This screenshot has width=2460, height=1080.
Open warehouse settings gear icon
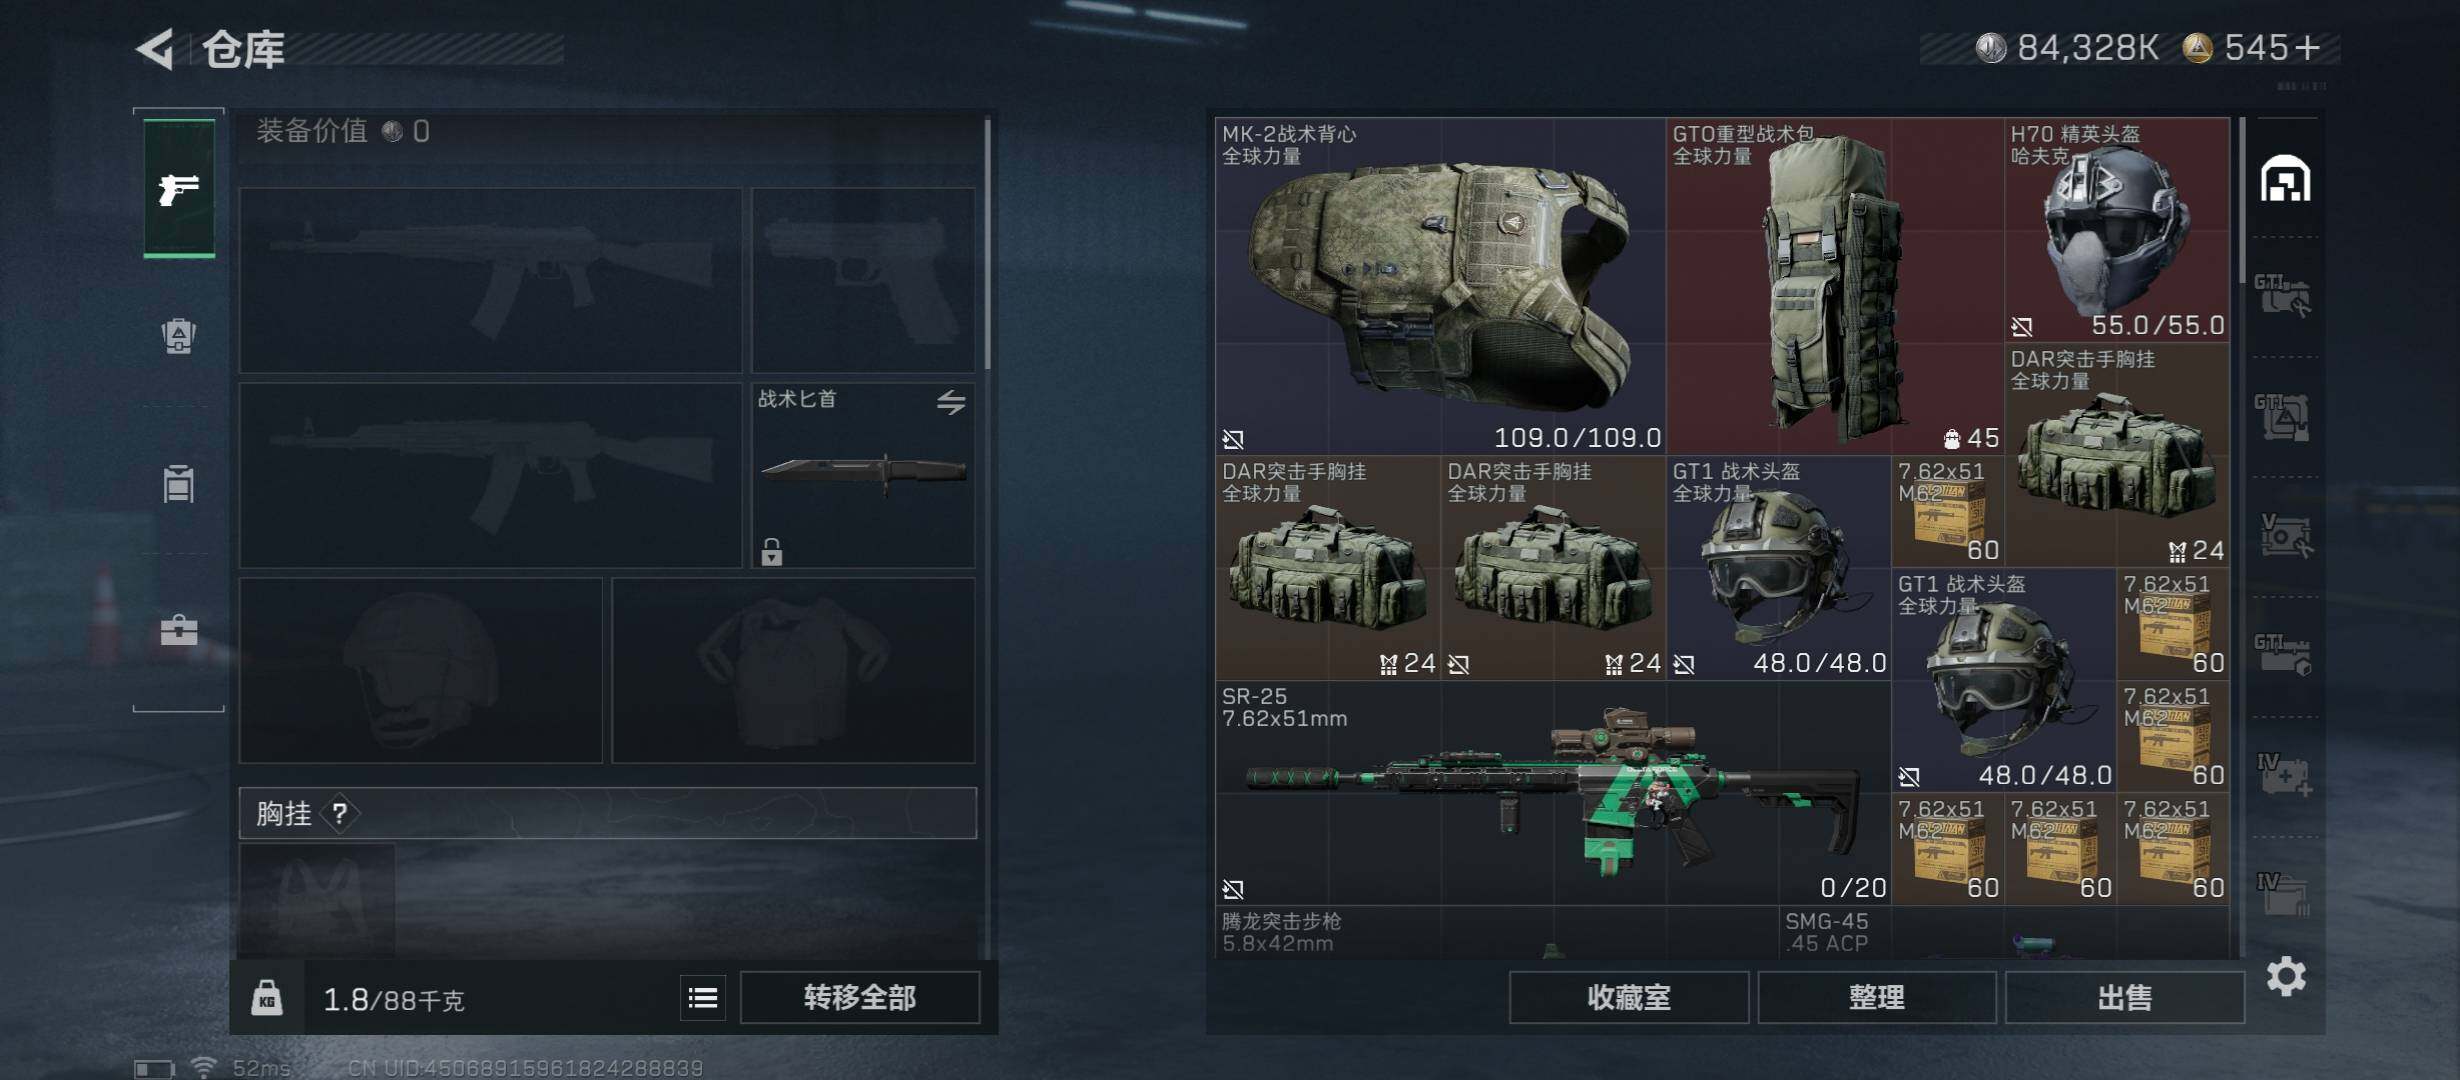click(x=2286, y=976)
